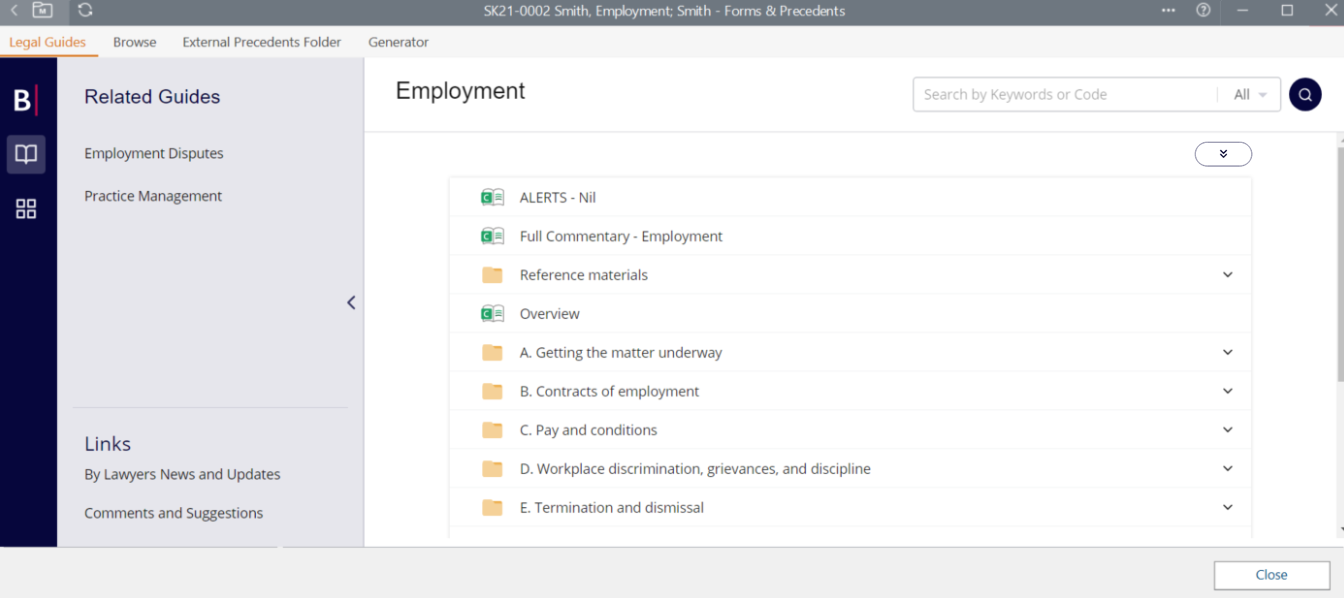Expand E. Termination and dismissal chevron
The height and width of the screenshot is (598, 1344).
[1228, 508]
